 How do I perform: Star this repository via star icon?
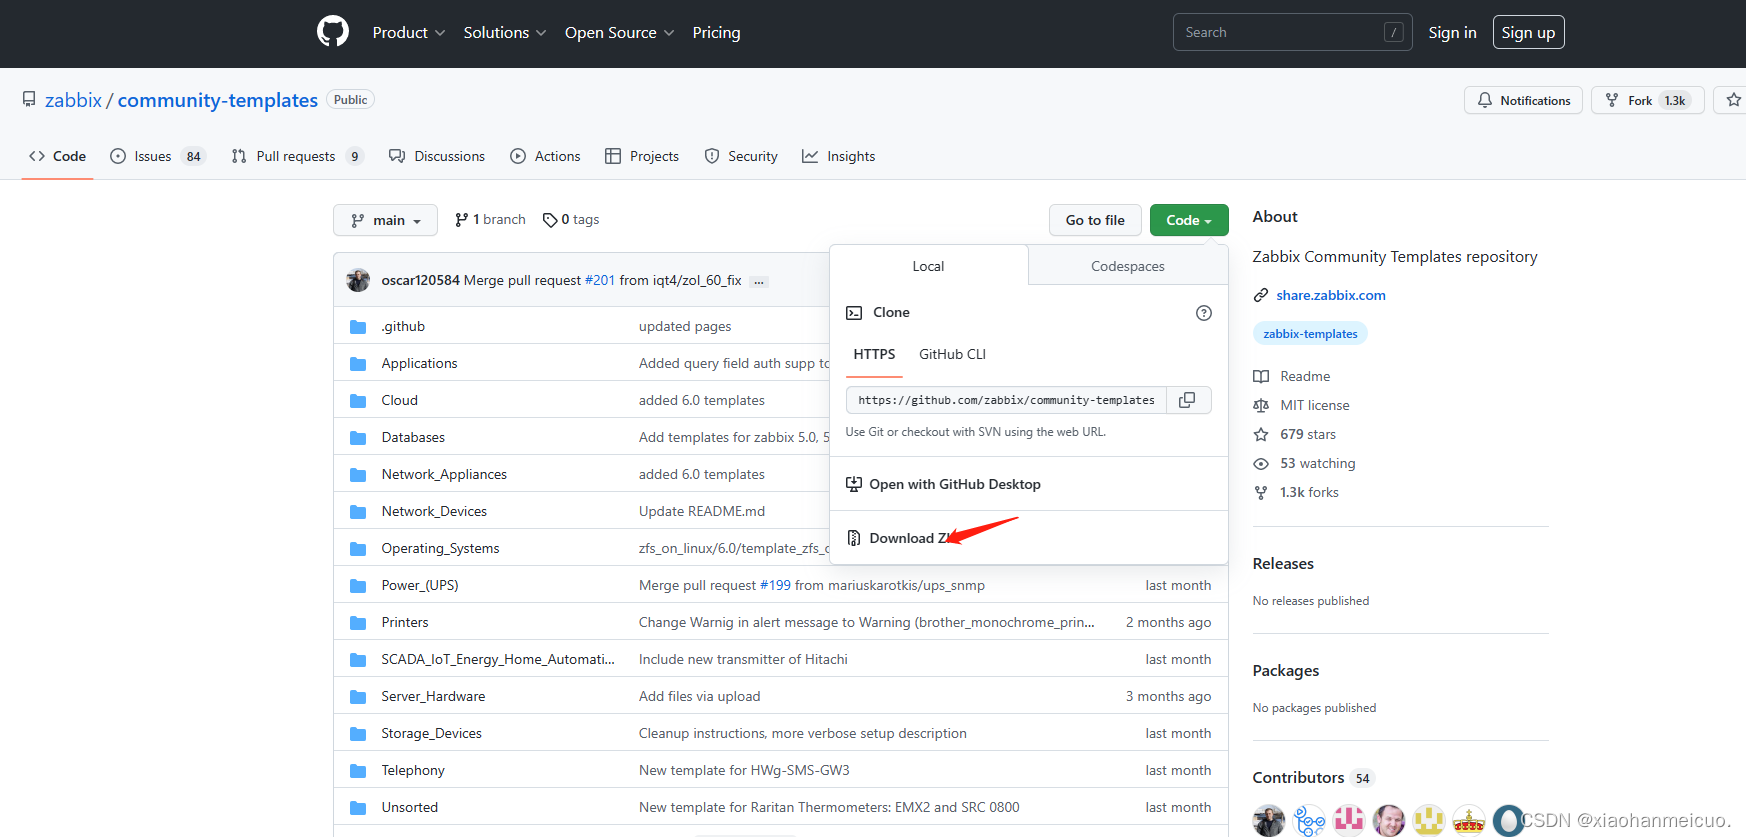click(x=1734, y=100)
